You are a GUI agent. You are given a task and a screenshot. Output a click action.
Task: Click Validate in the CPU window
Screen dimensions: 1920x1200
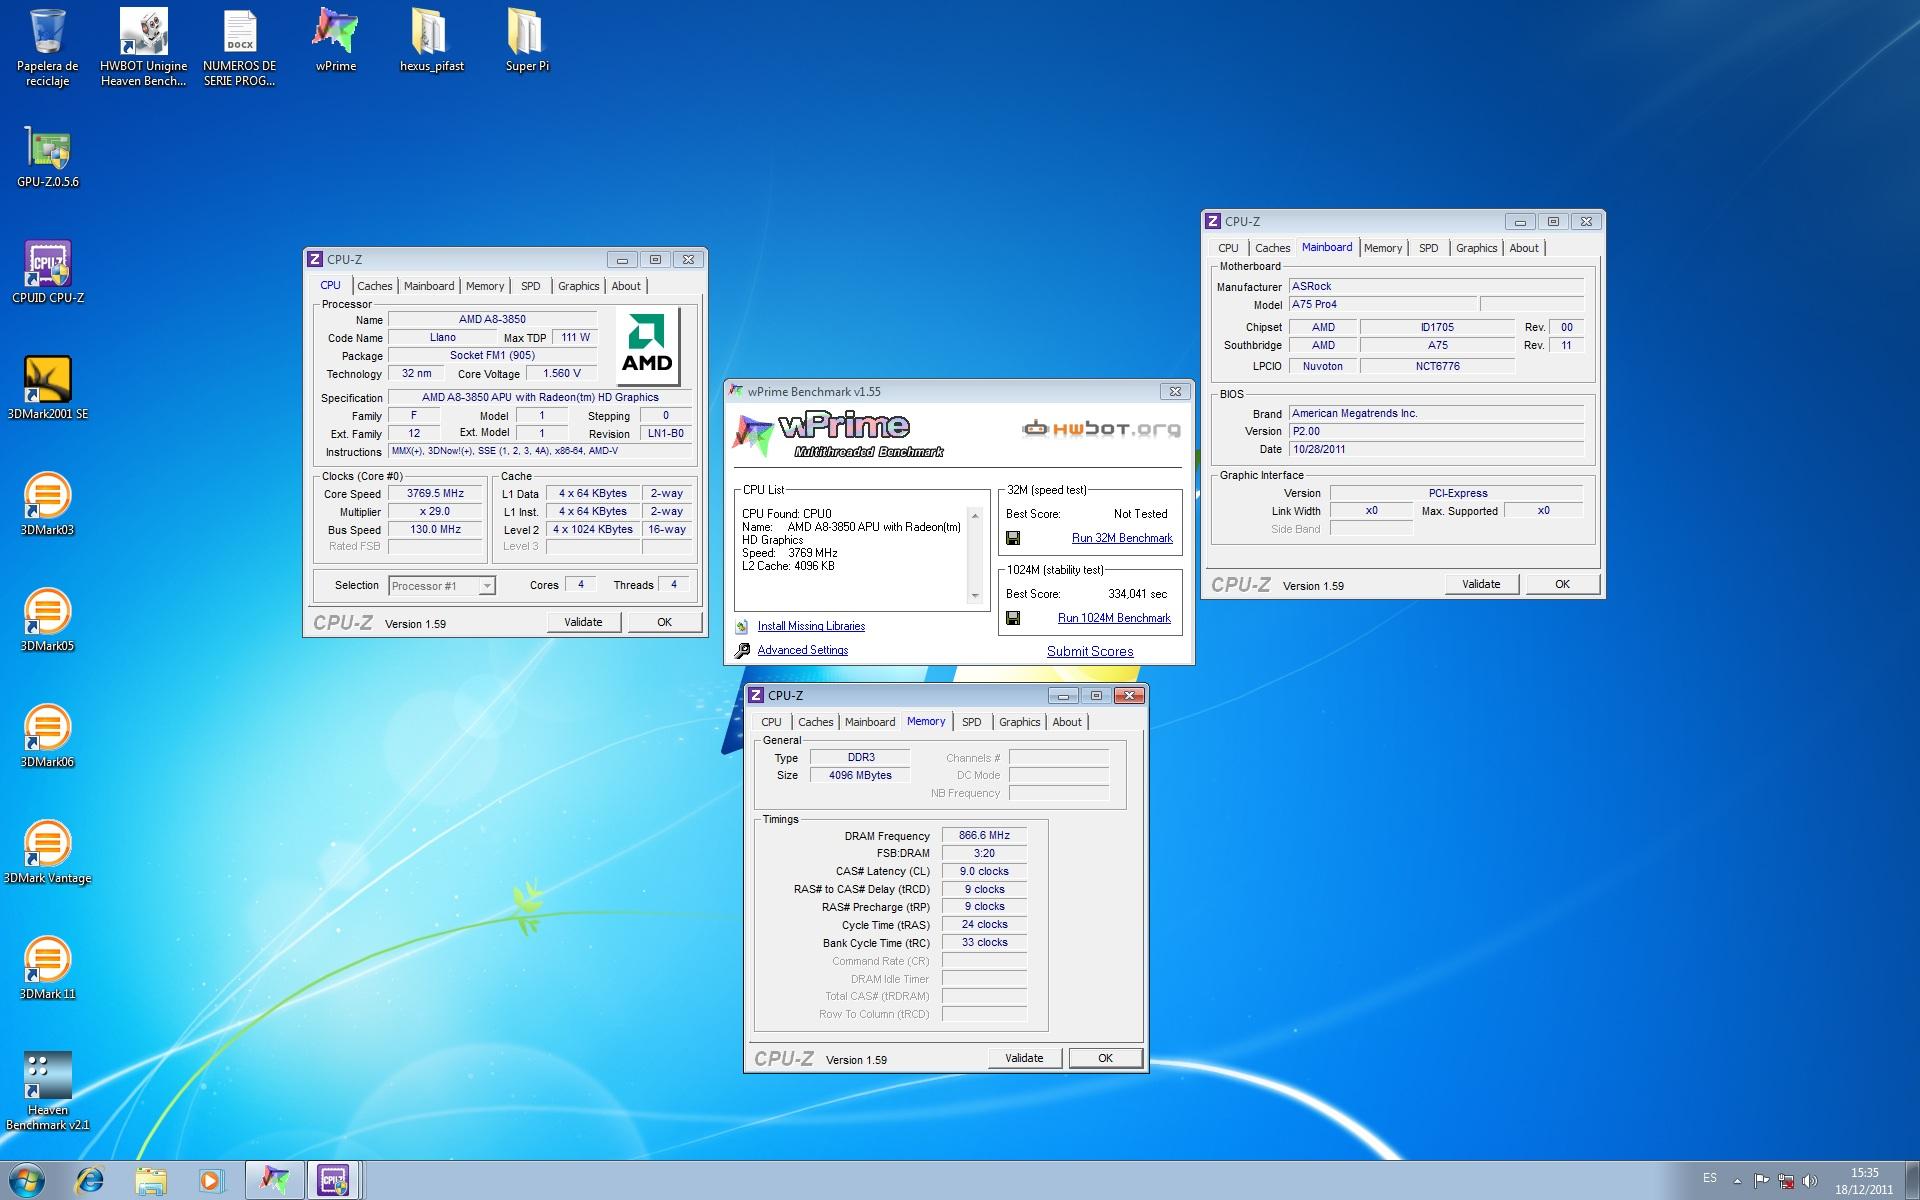[x=584, y=622]
